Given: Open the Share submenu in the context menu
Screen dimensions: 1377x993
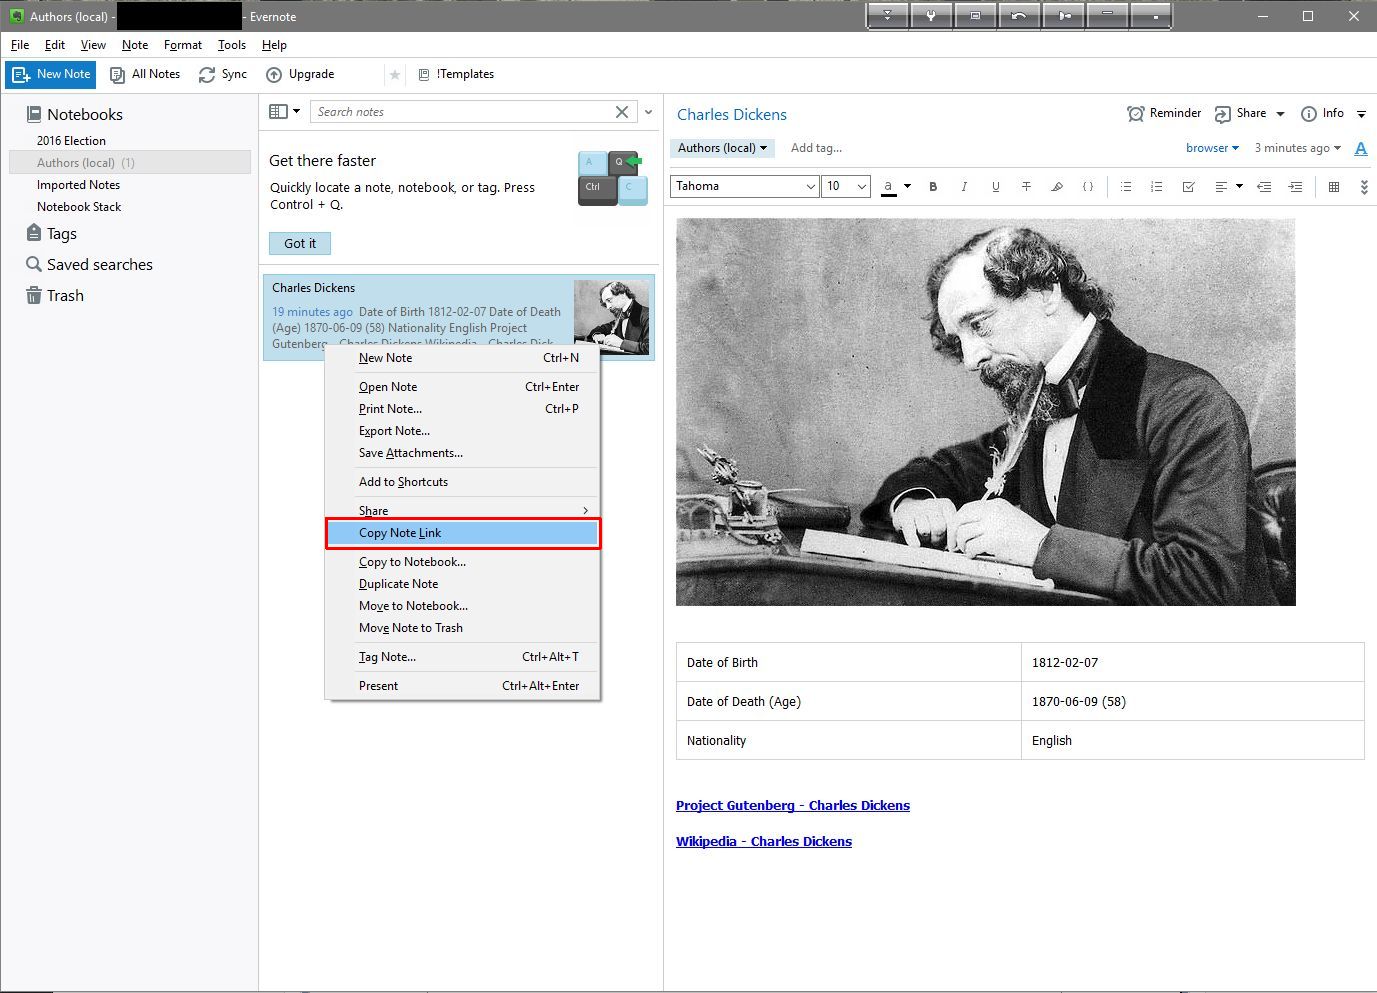Looking at the screenshot, I should pos(463,510).
